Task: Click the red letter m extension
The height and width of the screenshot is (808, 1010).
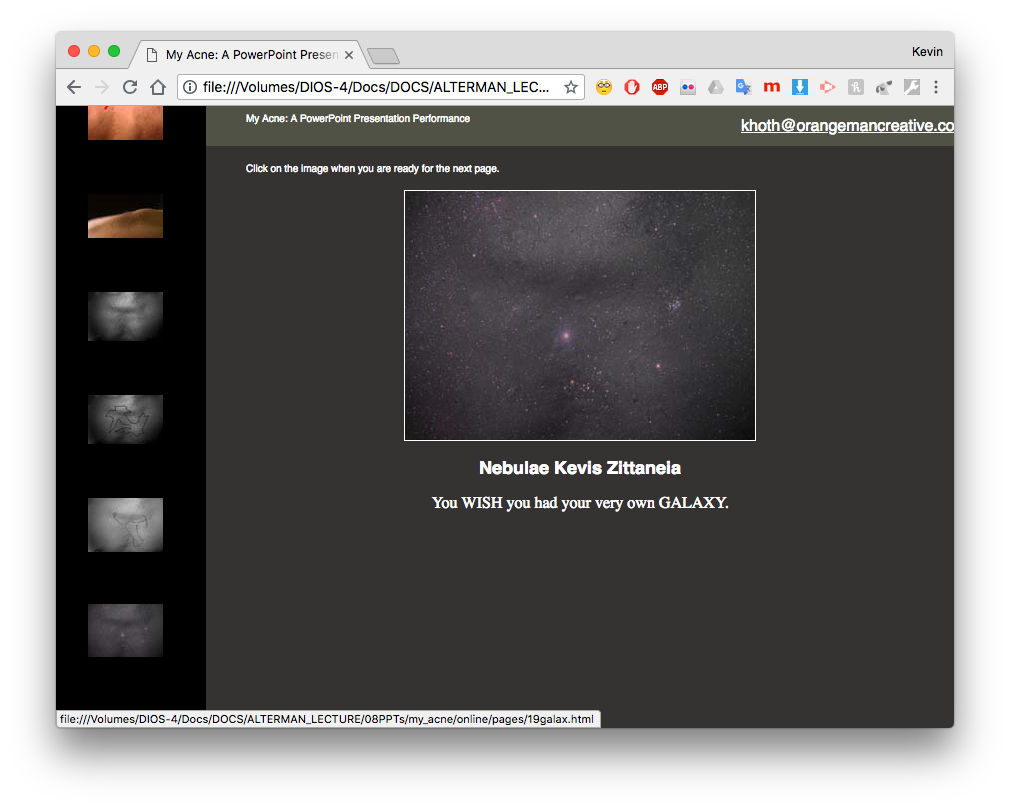Action: pos(772,87)
